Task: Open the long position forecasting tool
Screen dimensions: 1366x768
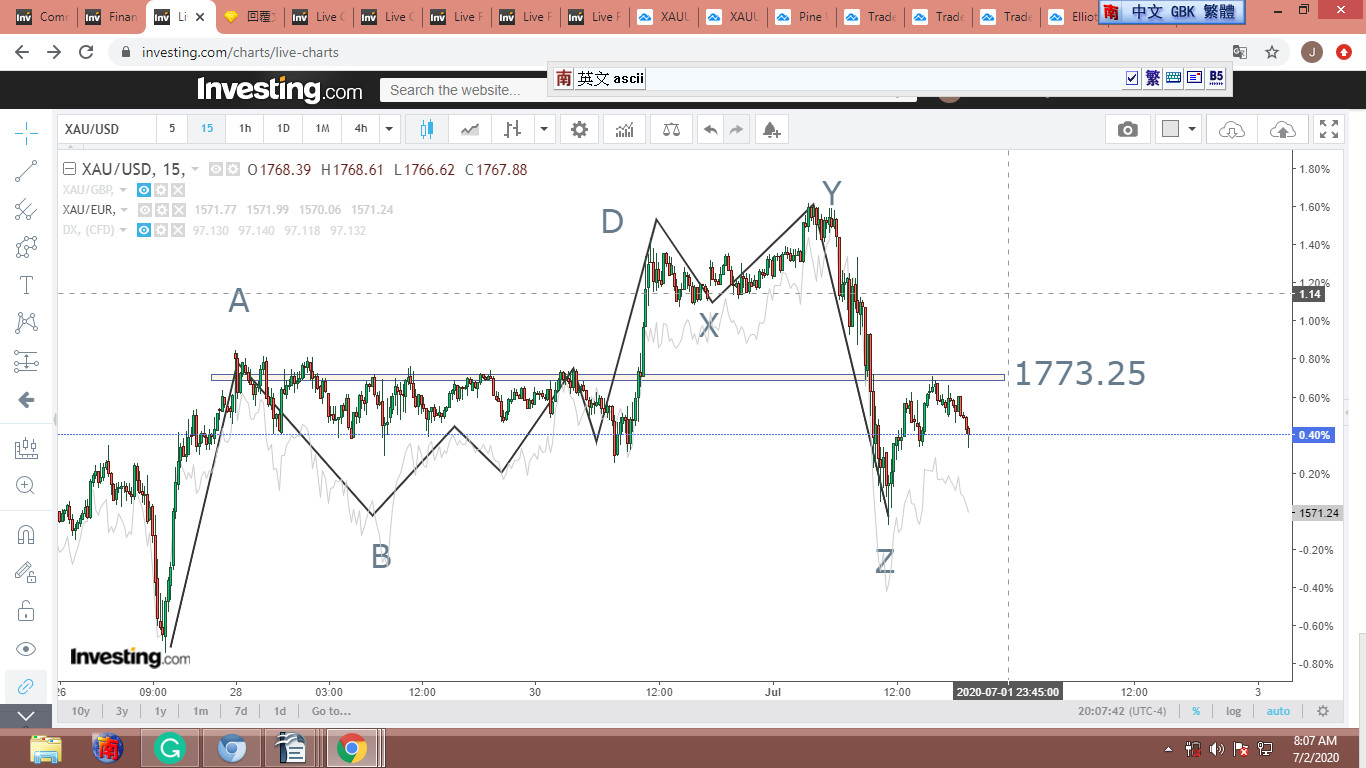Action: tap(27, 361)
